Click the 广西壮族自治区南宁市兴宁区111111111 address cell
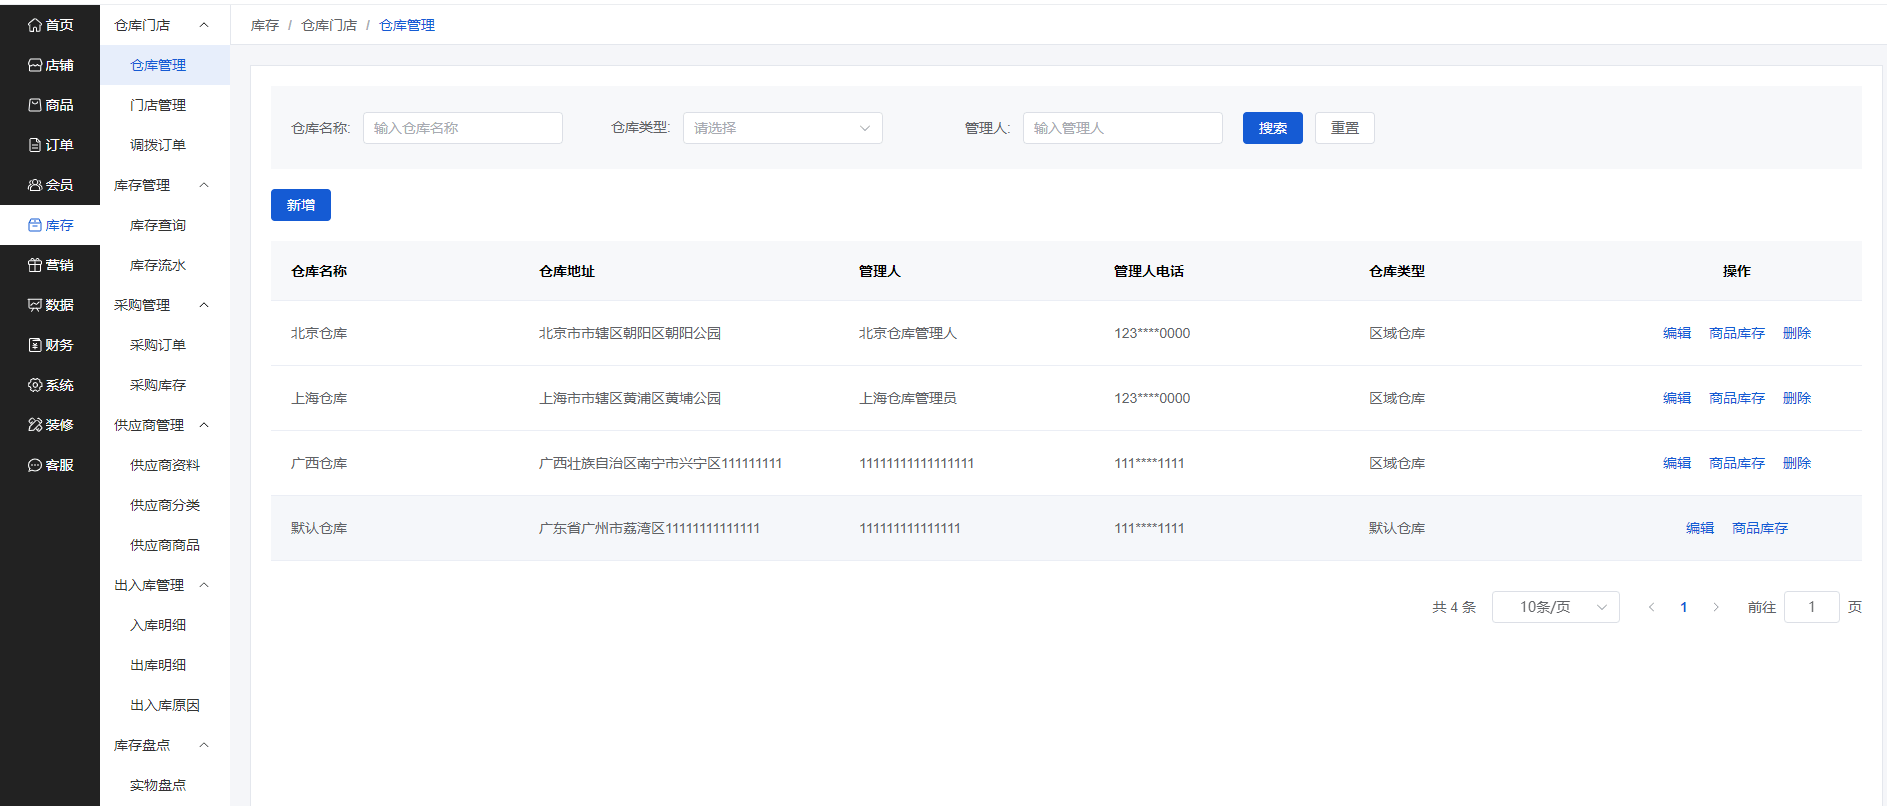Viewport: 1887px width, 806px height. 661,463
